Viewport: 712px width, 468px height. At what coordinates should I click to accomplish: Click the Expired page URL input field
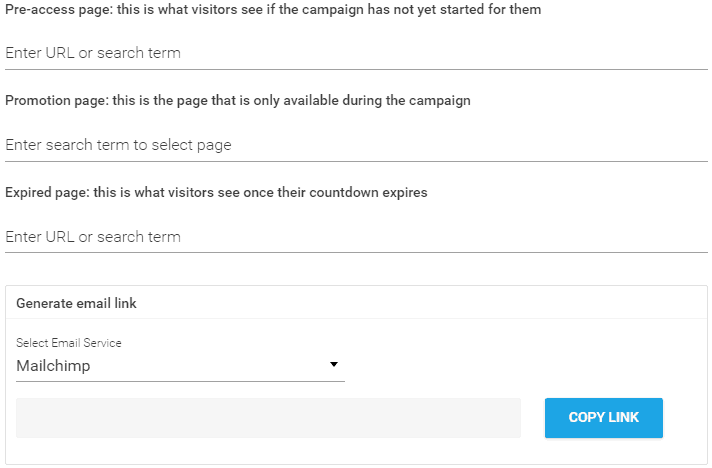(x=355, y=237)
